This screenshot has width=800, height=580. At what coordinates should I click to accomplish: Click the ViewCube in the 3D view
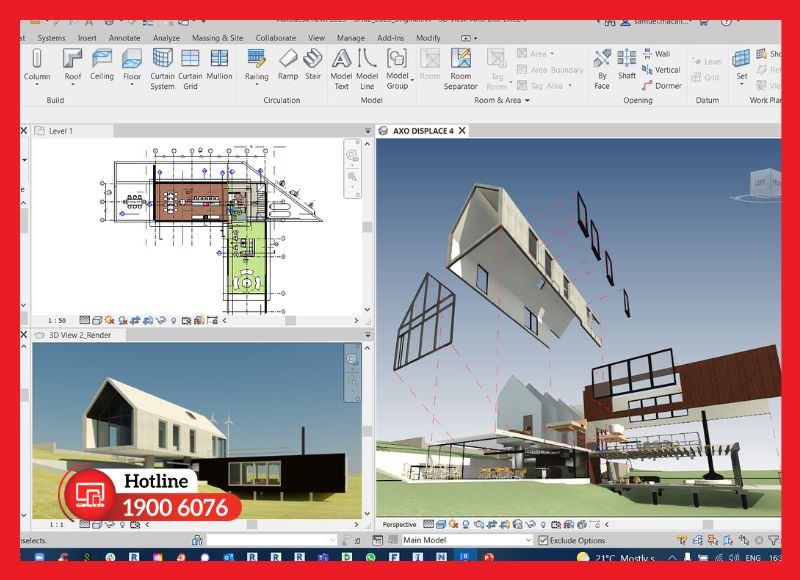(x=763, y=184)
